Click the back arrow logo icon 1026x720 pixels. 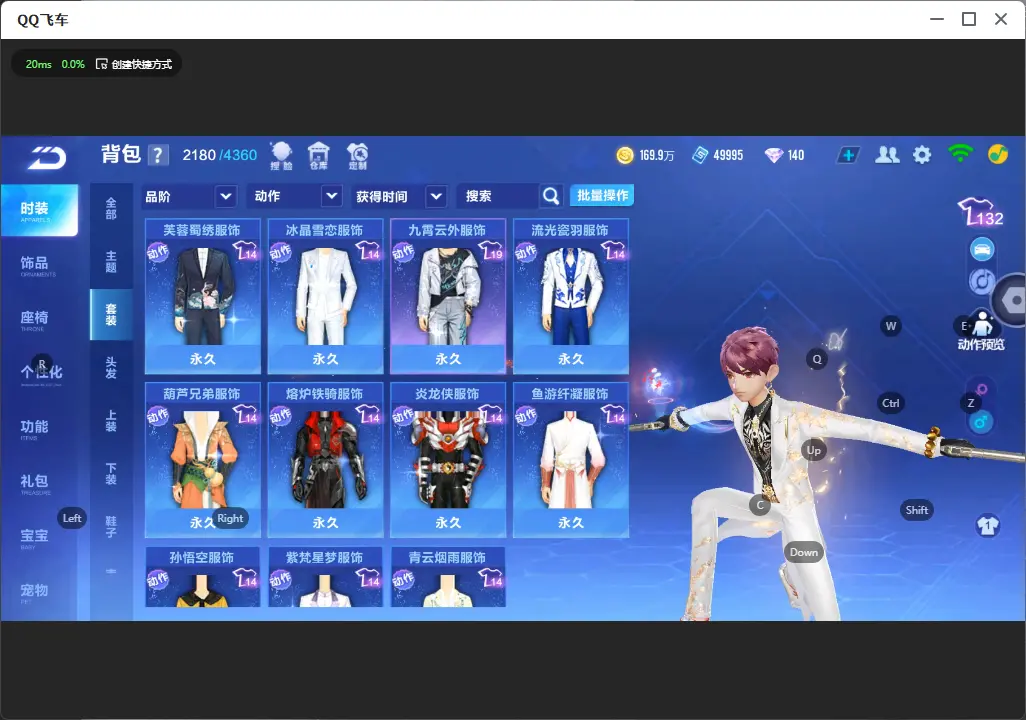tap(47, 158)
